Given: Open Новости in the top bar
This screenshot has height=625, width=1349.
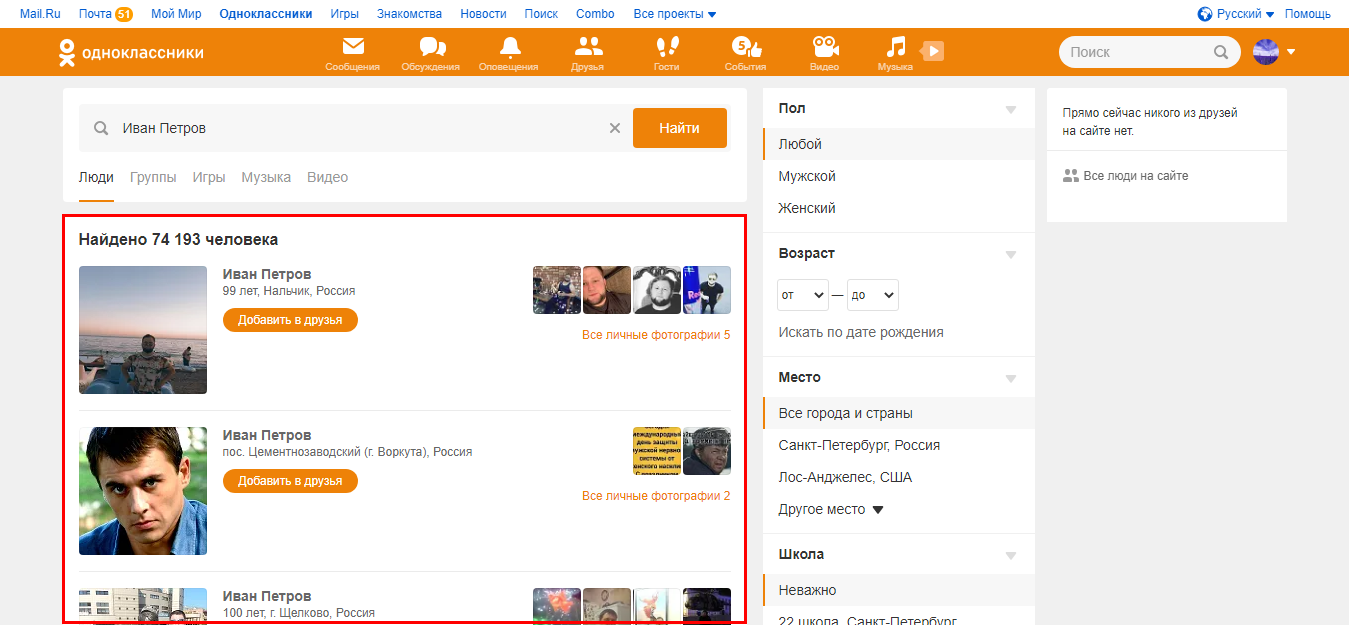Looking at the screenshot, I should 483,14.
